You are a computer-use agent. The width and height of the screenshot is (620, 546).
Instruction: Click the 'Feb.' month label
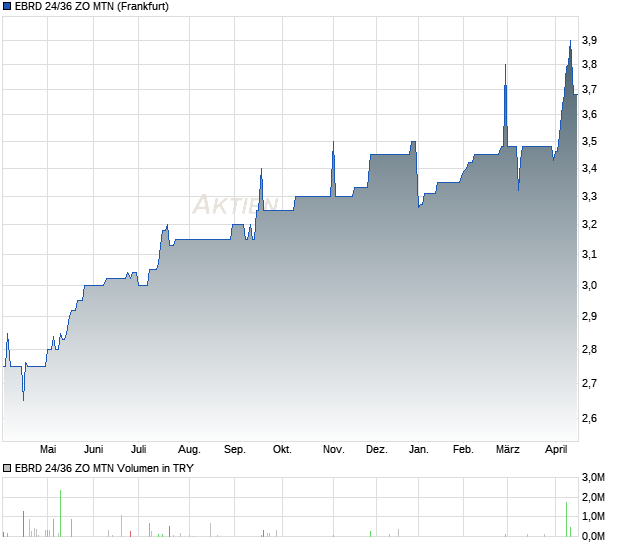click(x=463, y=449)
